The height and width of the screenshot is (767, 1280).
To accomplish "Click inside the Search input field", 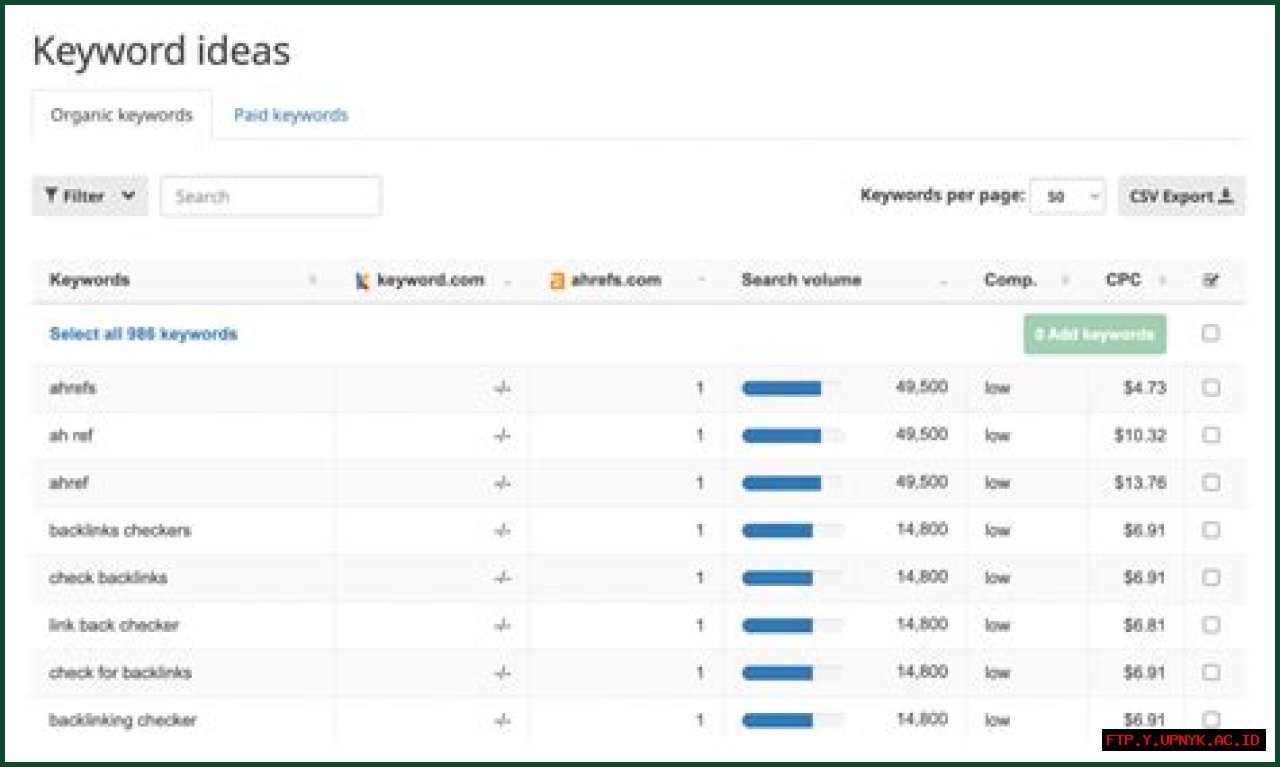I will coord(270,196).
